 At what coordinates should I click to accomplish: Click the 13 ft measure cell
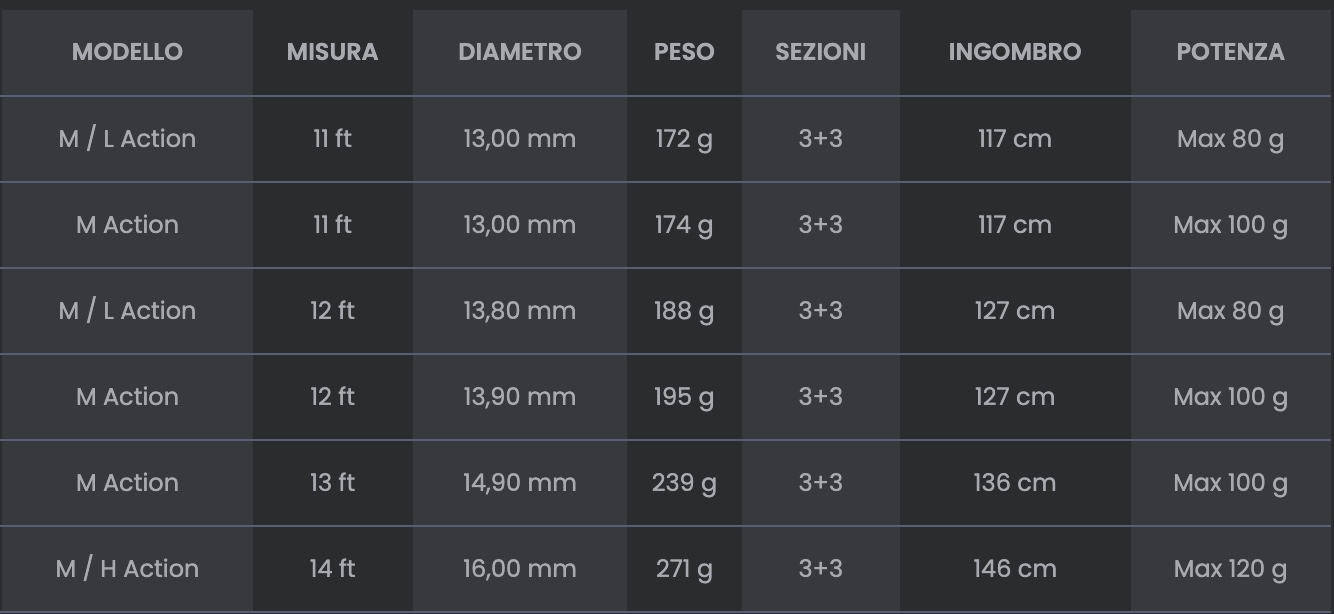pyautogui.click(x=332, y=483)
